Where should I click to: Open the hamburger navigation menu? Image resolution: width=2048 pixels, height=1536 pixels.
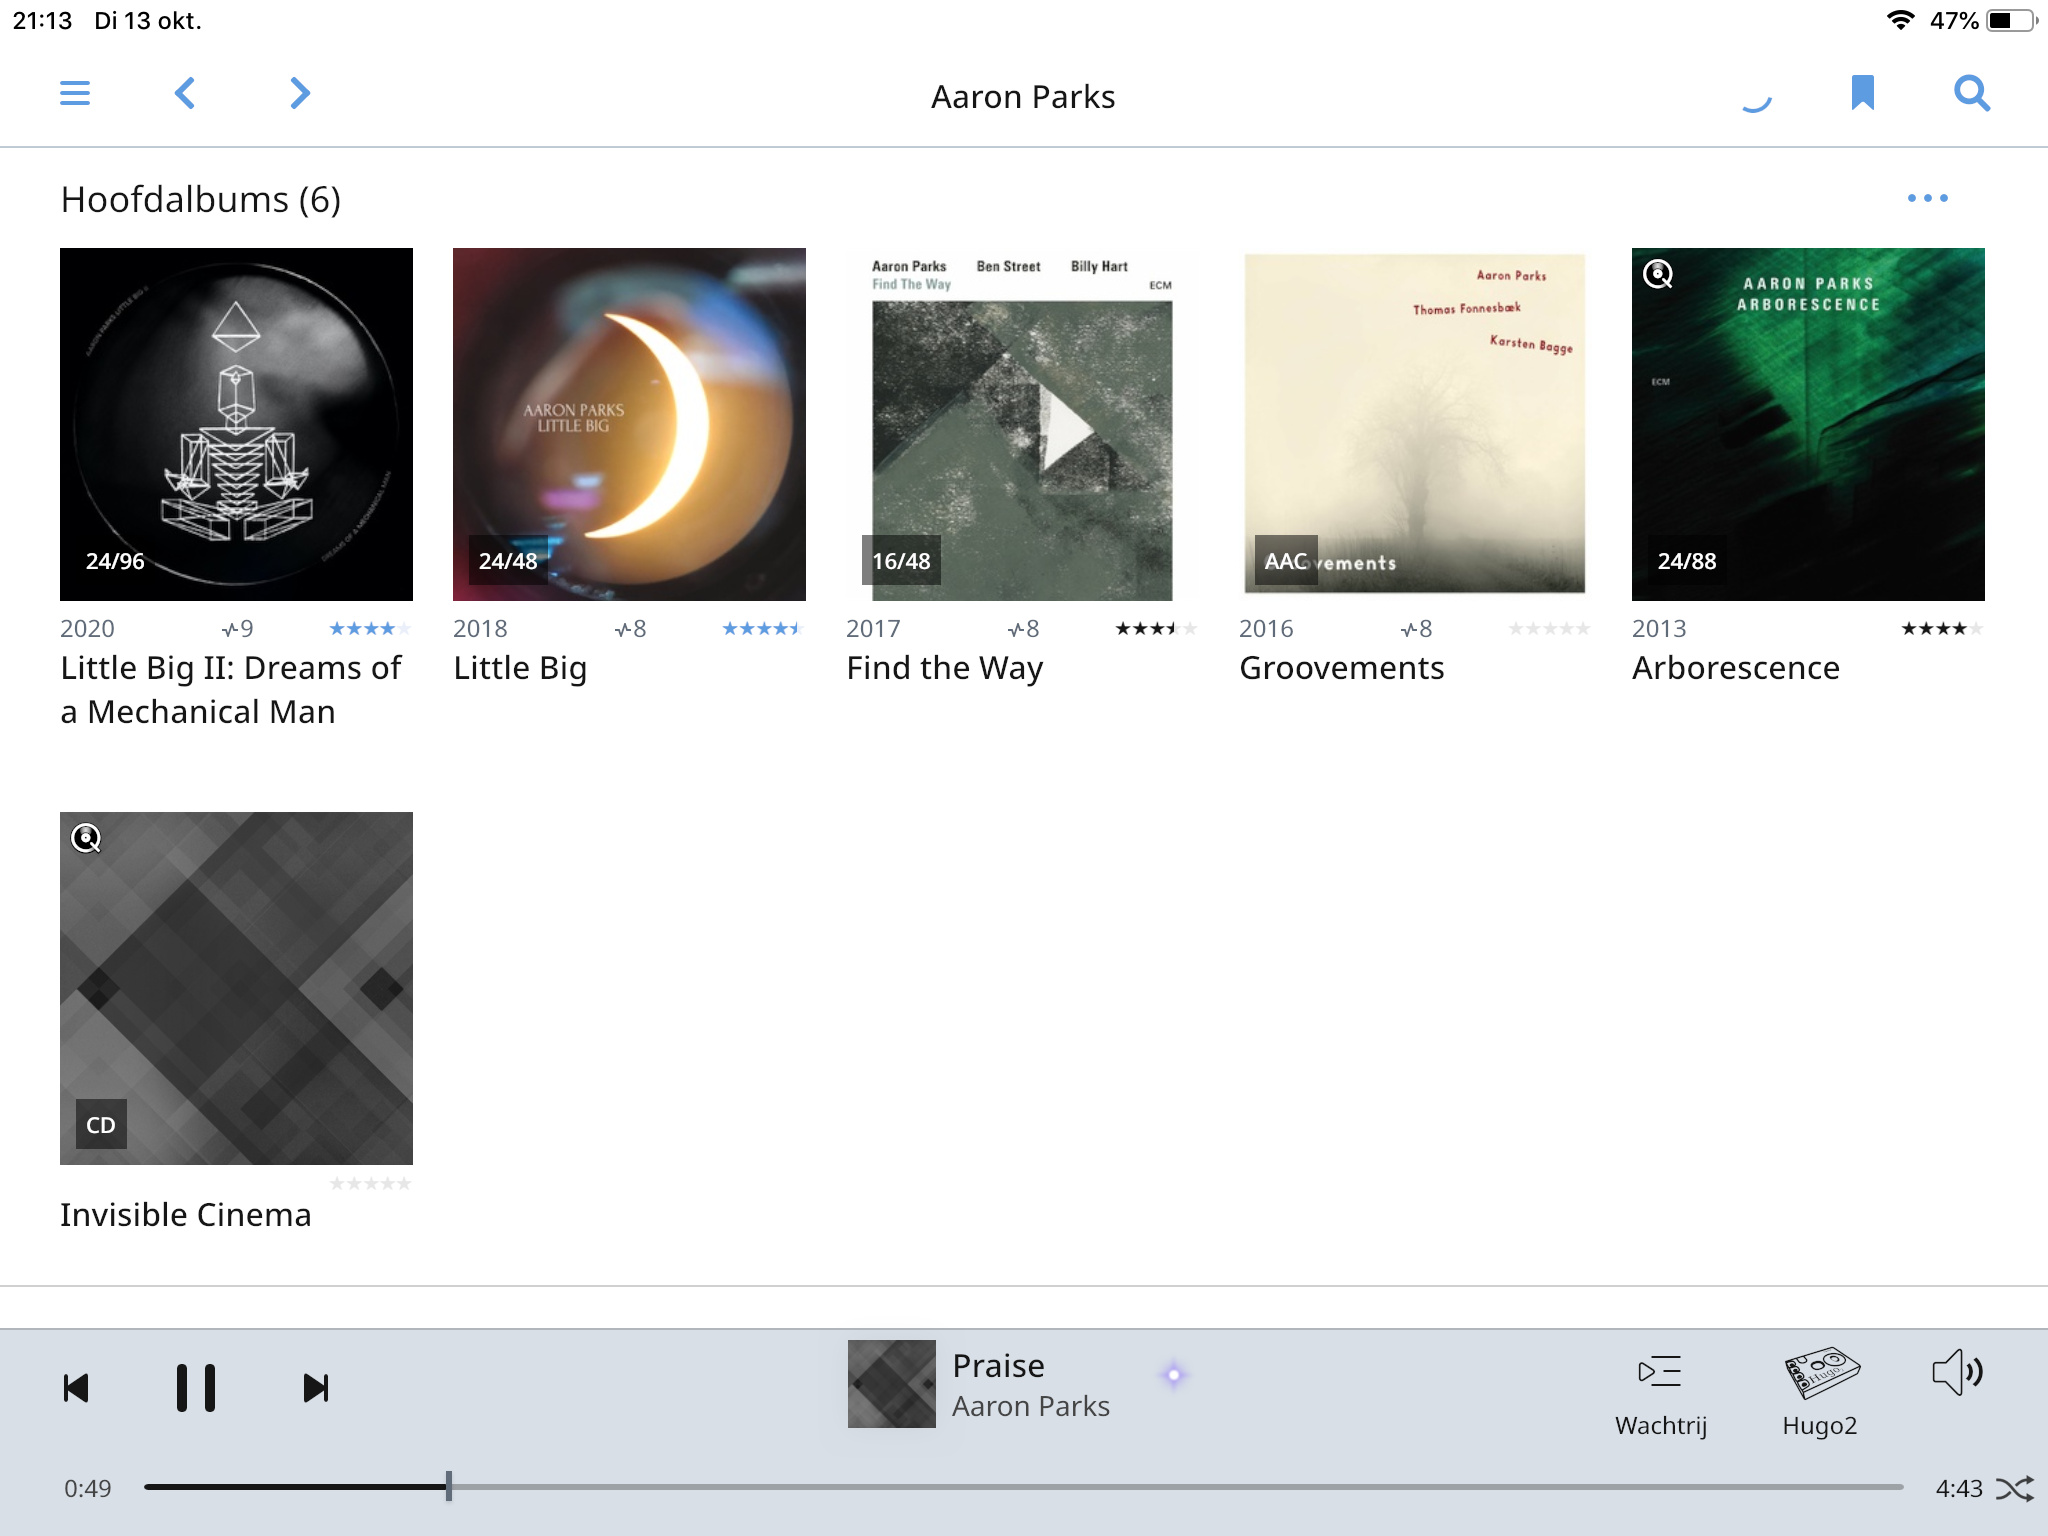click(x=75, y=93)
